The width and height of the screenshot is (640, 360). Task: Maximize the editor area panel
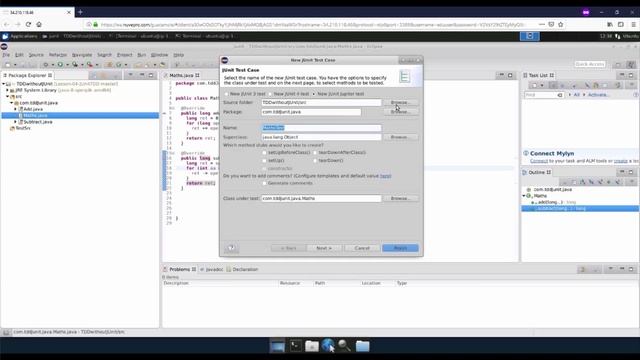(510, 75)
